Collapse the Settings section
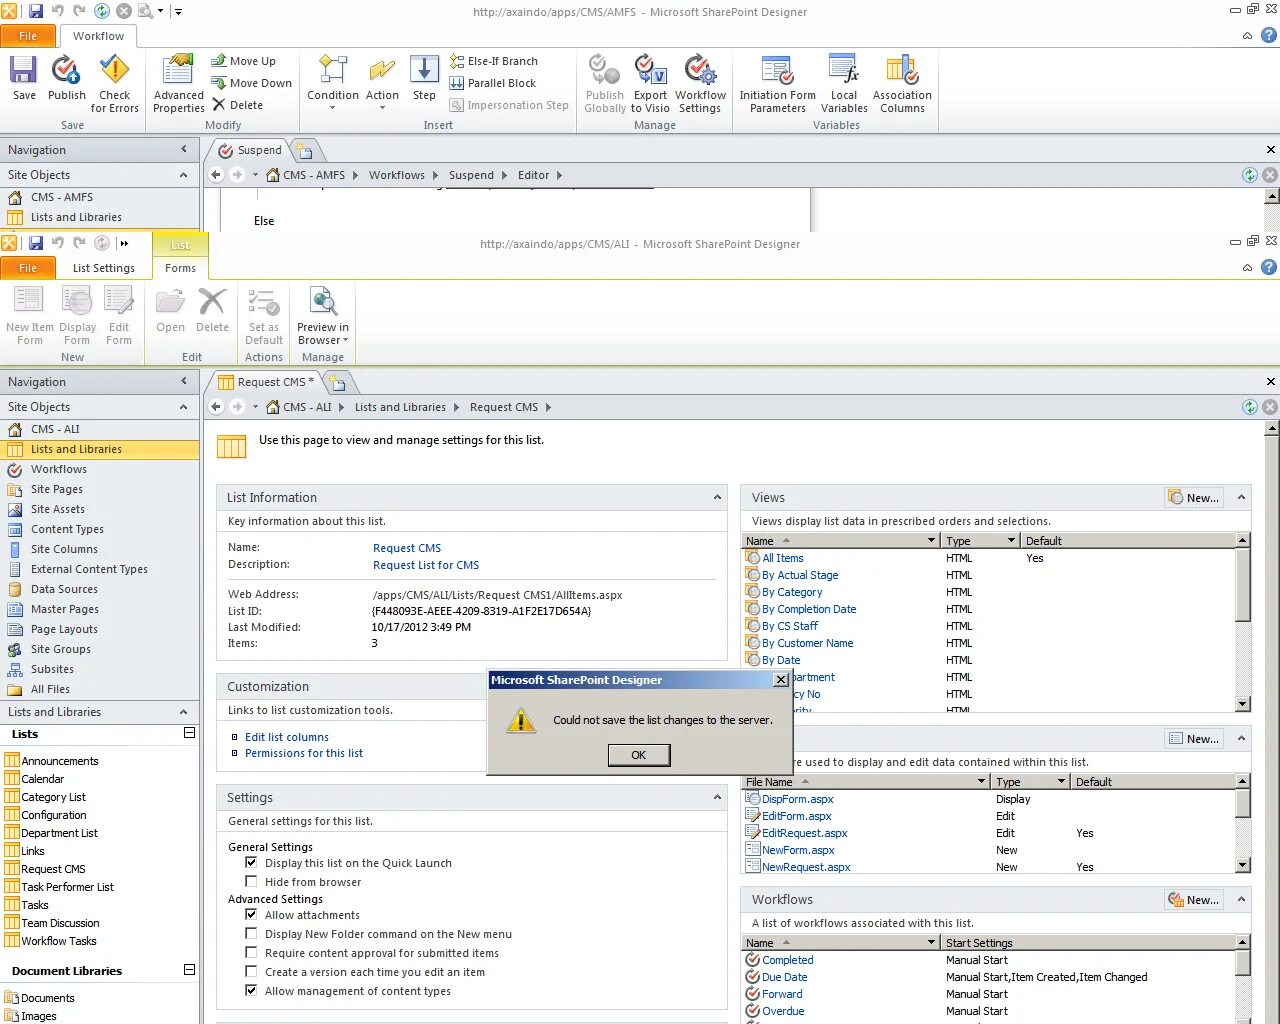This screenshot has height=1024, width=1280. 717,797
